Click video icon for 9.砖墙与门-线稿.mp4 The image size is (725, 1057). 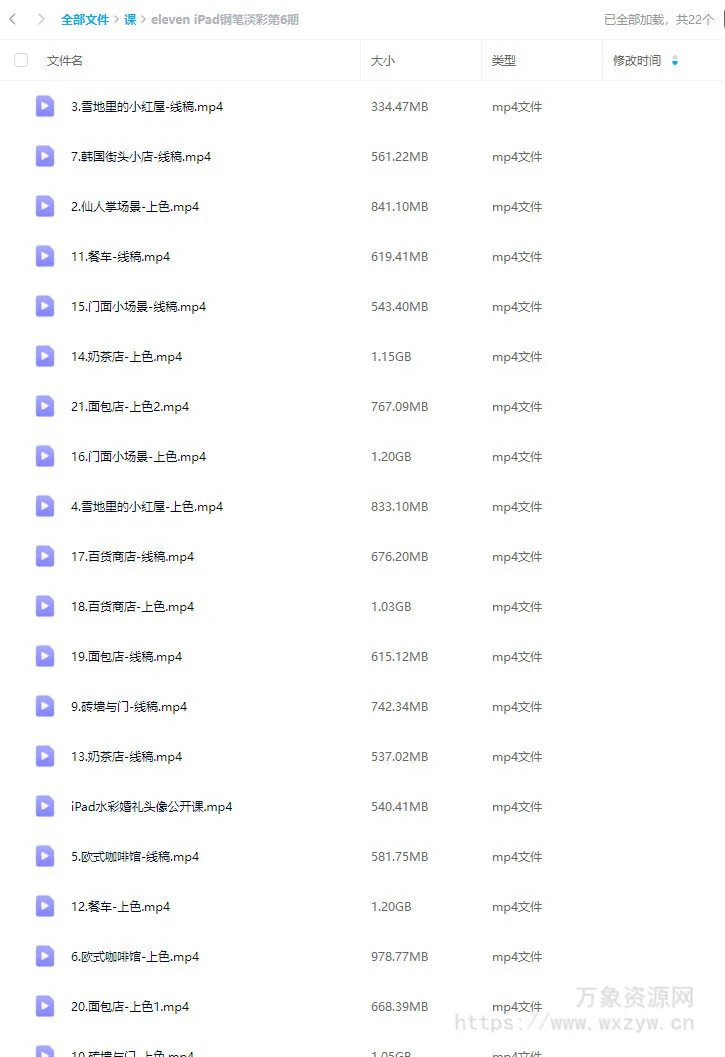coord(45,706)
